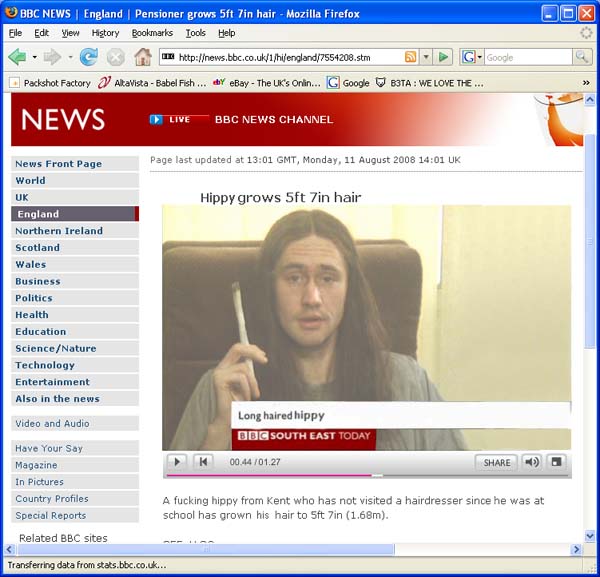Show more bookmarks chevron
The image size is (600, 577).
(x=586, y=83)
